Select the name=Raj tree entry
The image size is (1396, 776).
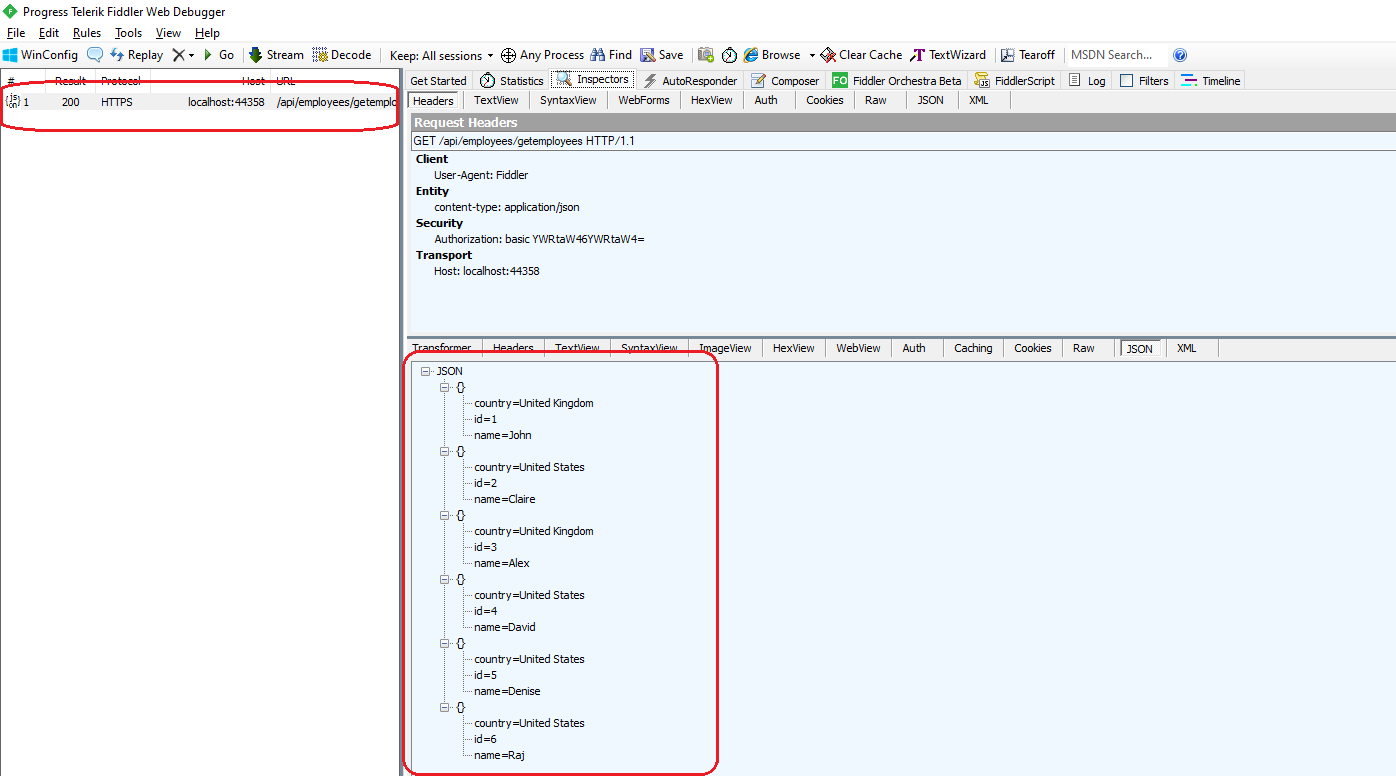tap(499, 755)
